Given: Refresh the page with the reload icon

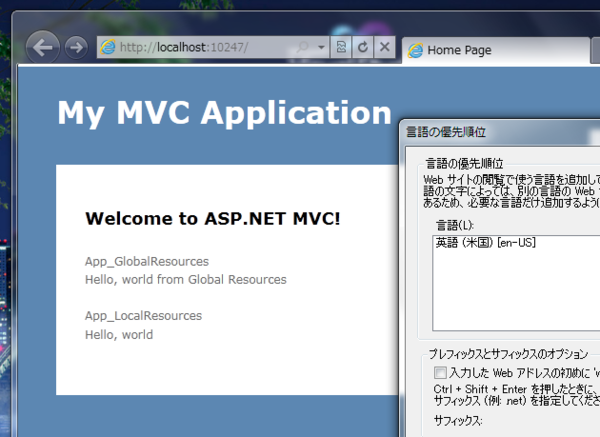Looking at the screenshot, I should pos(363,47).
